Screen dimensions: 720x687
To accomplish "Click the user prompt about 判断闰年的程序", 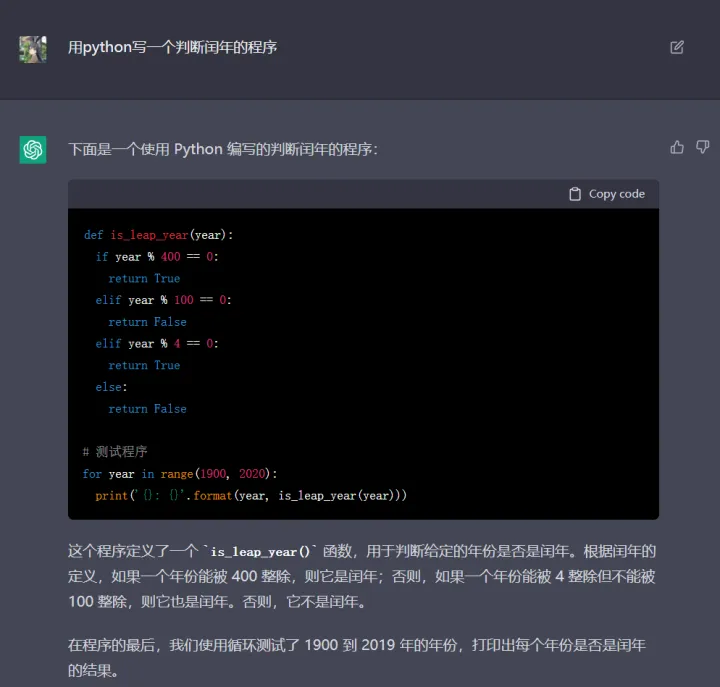I will 172,47.
